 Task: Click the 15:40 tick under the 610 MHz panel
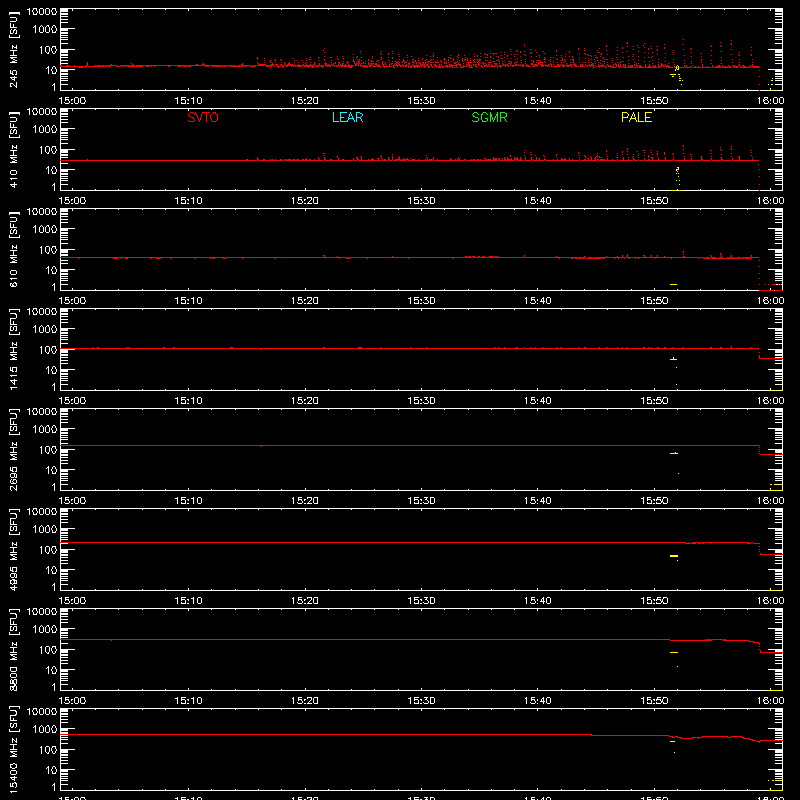[x=538, y=301]
